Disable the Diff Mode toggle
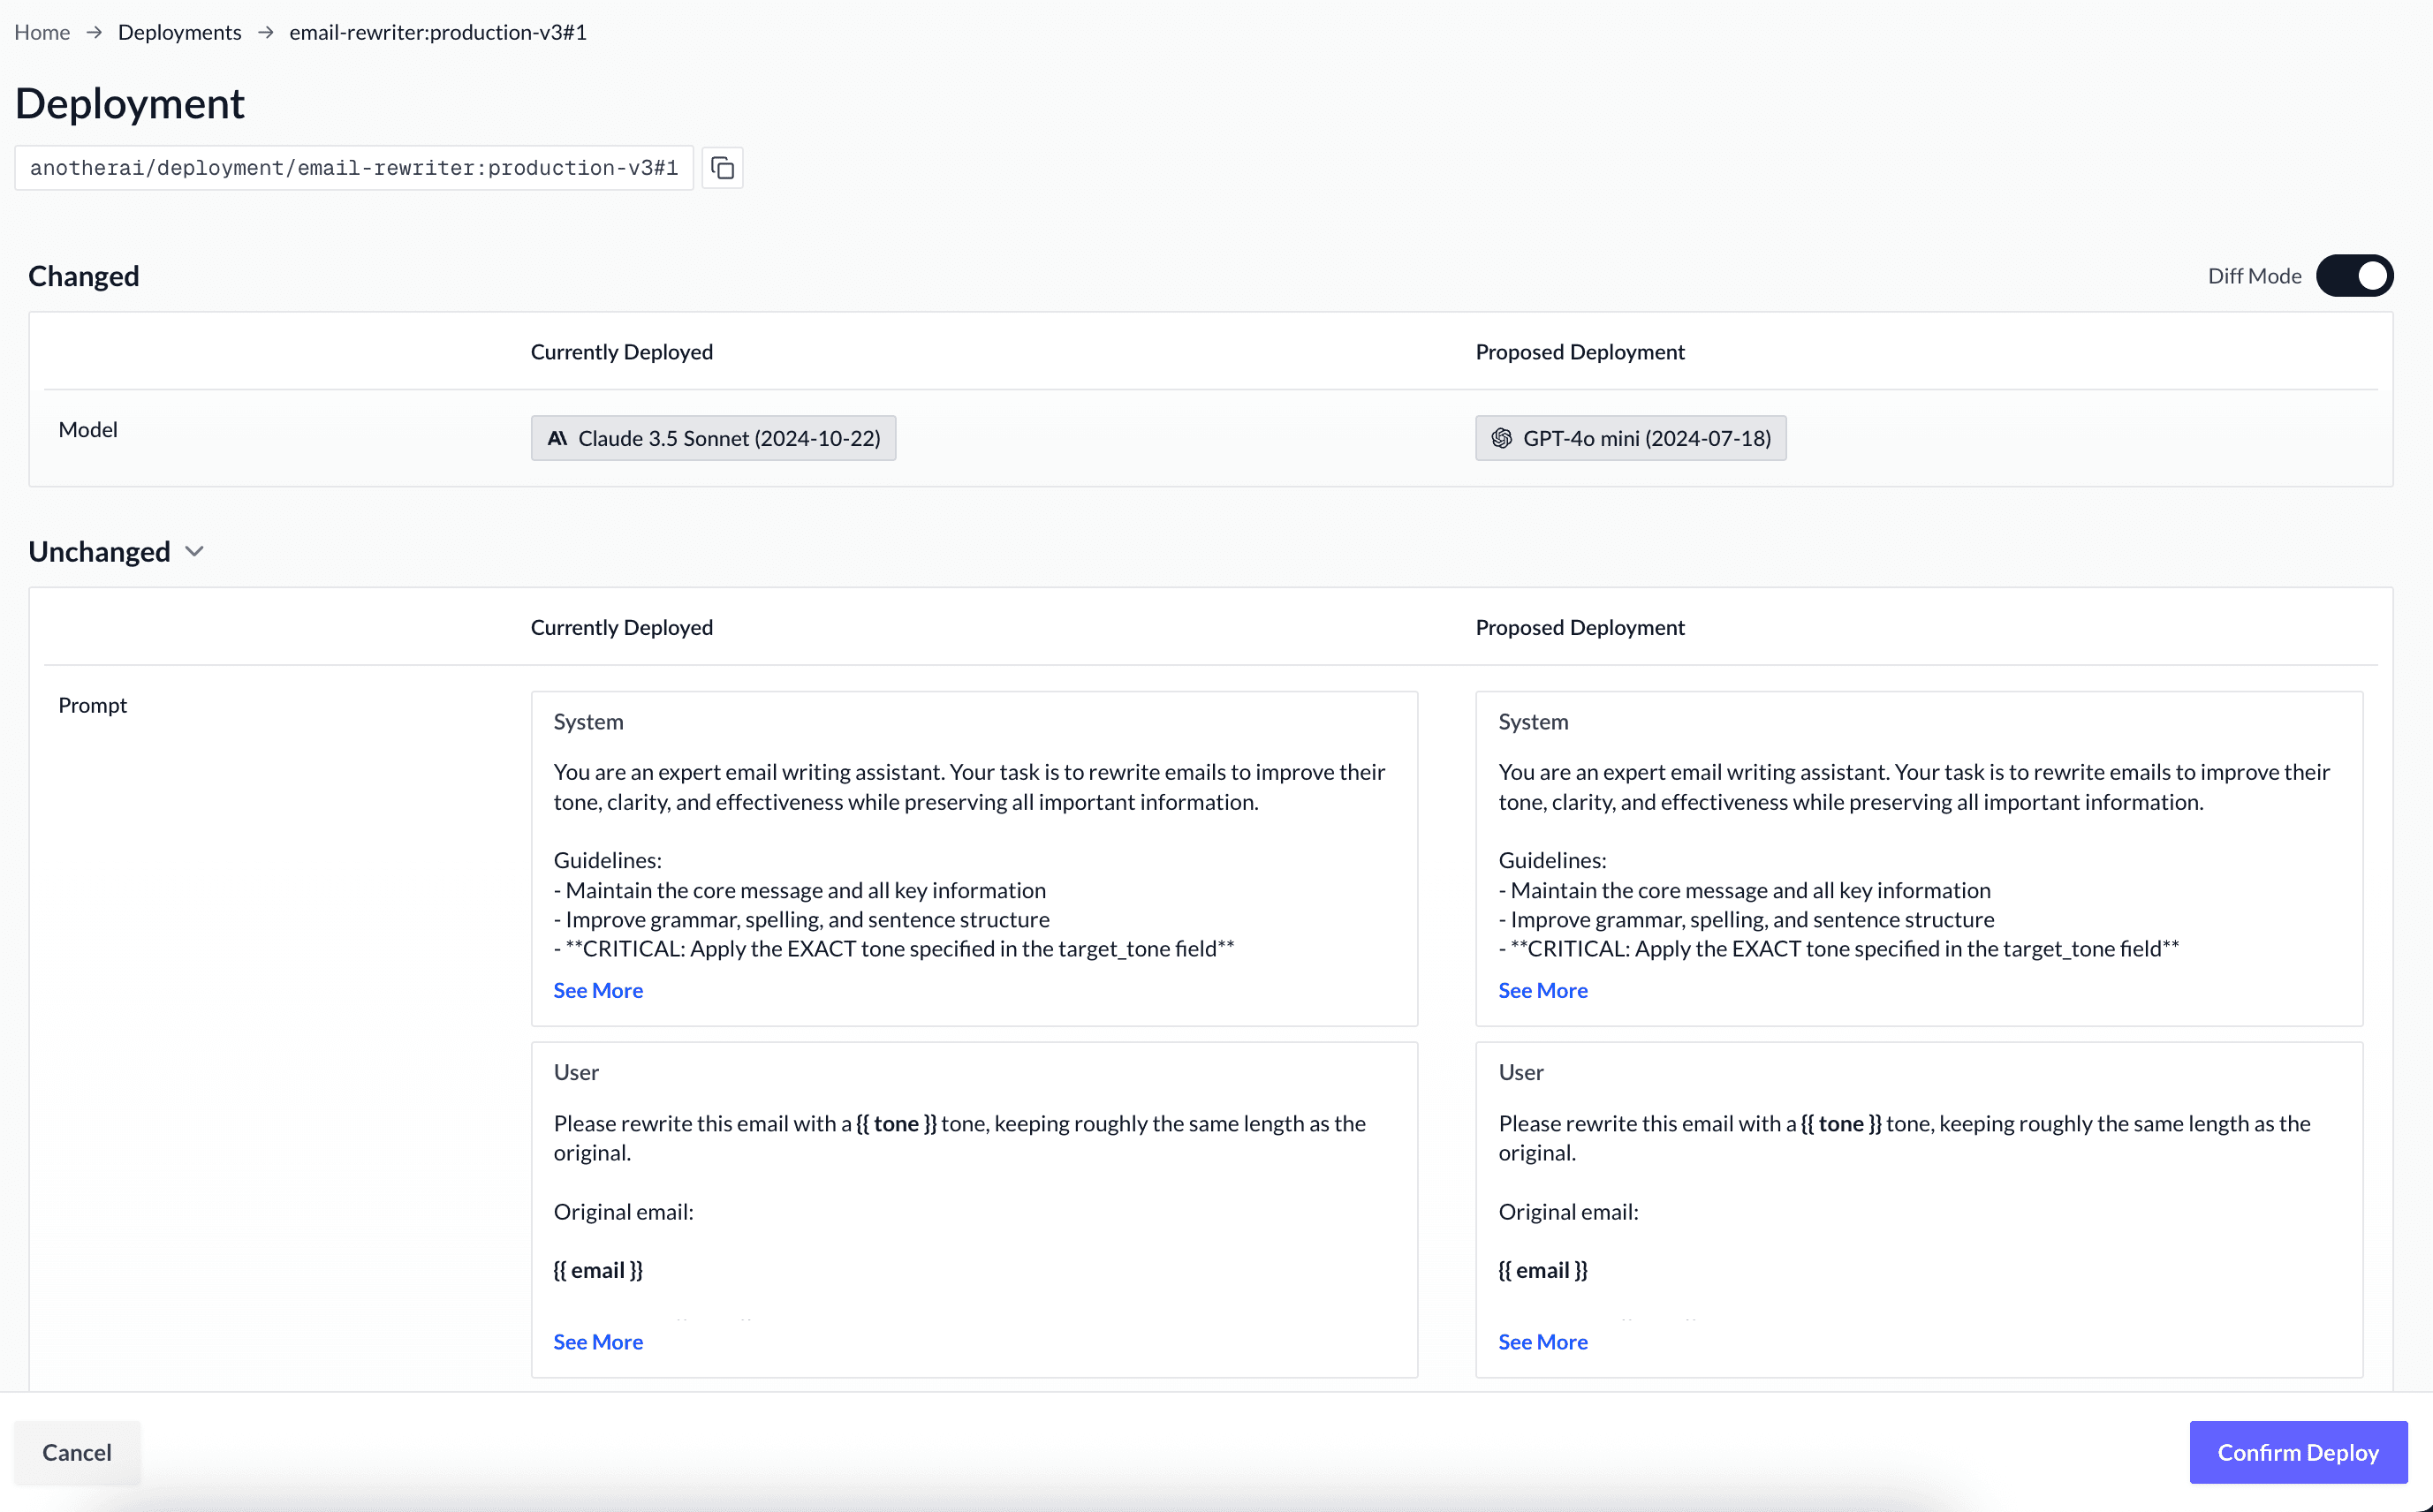This screenshot has width=2433, height=1512. (2355, 275)
